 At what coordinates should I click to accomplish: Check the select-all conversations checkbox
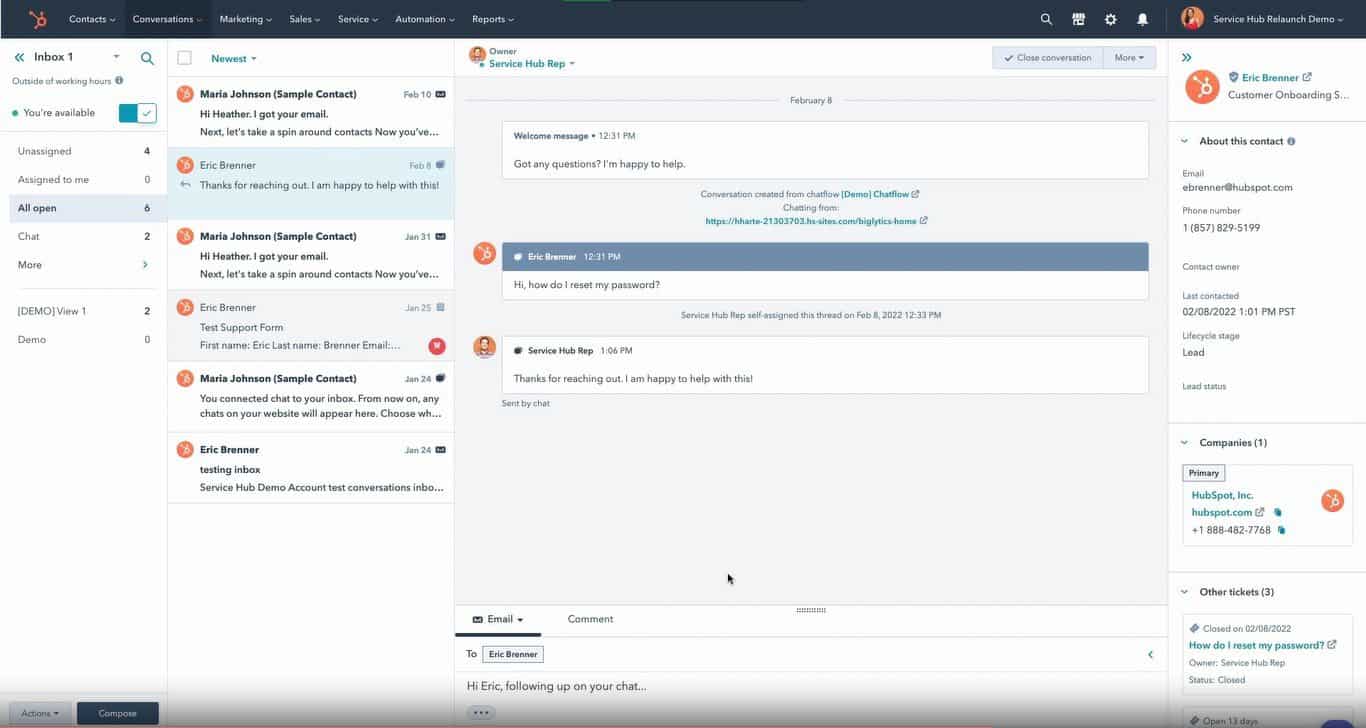(184, 58)
